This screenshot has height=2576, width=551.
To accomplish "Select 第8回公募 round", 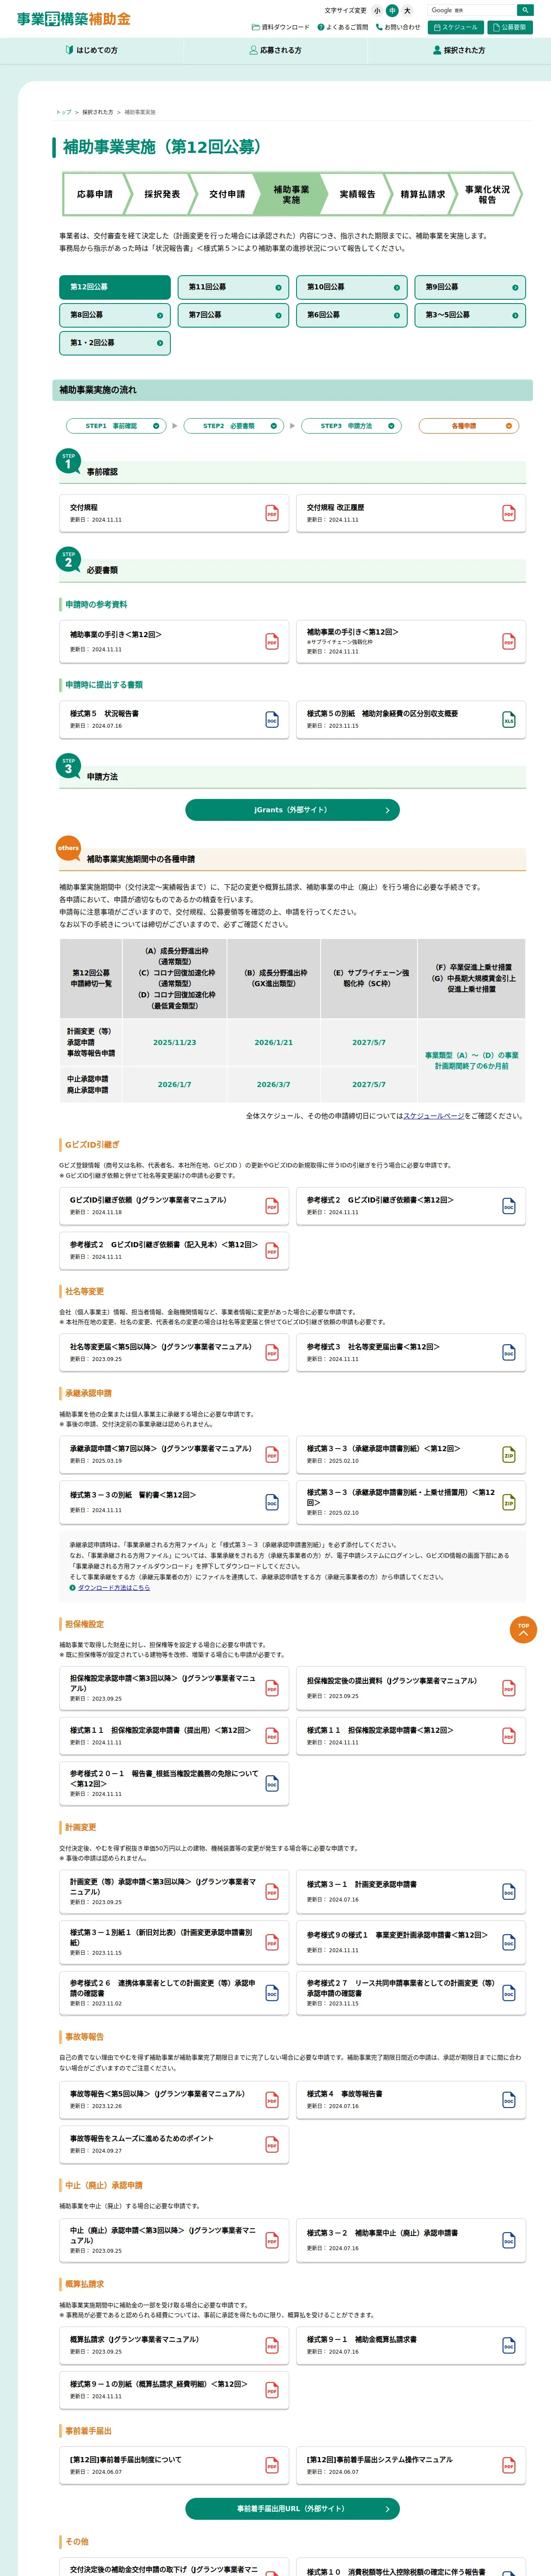I will click(114, 315).
